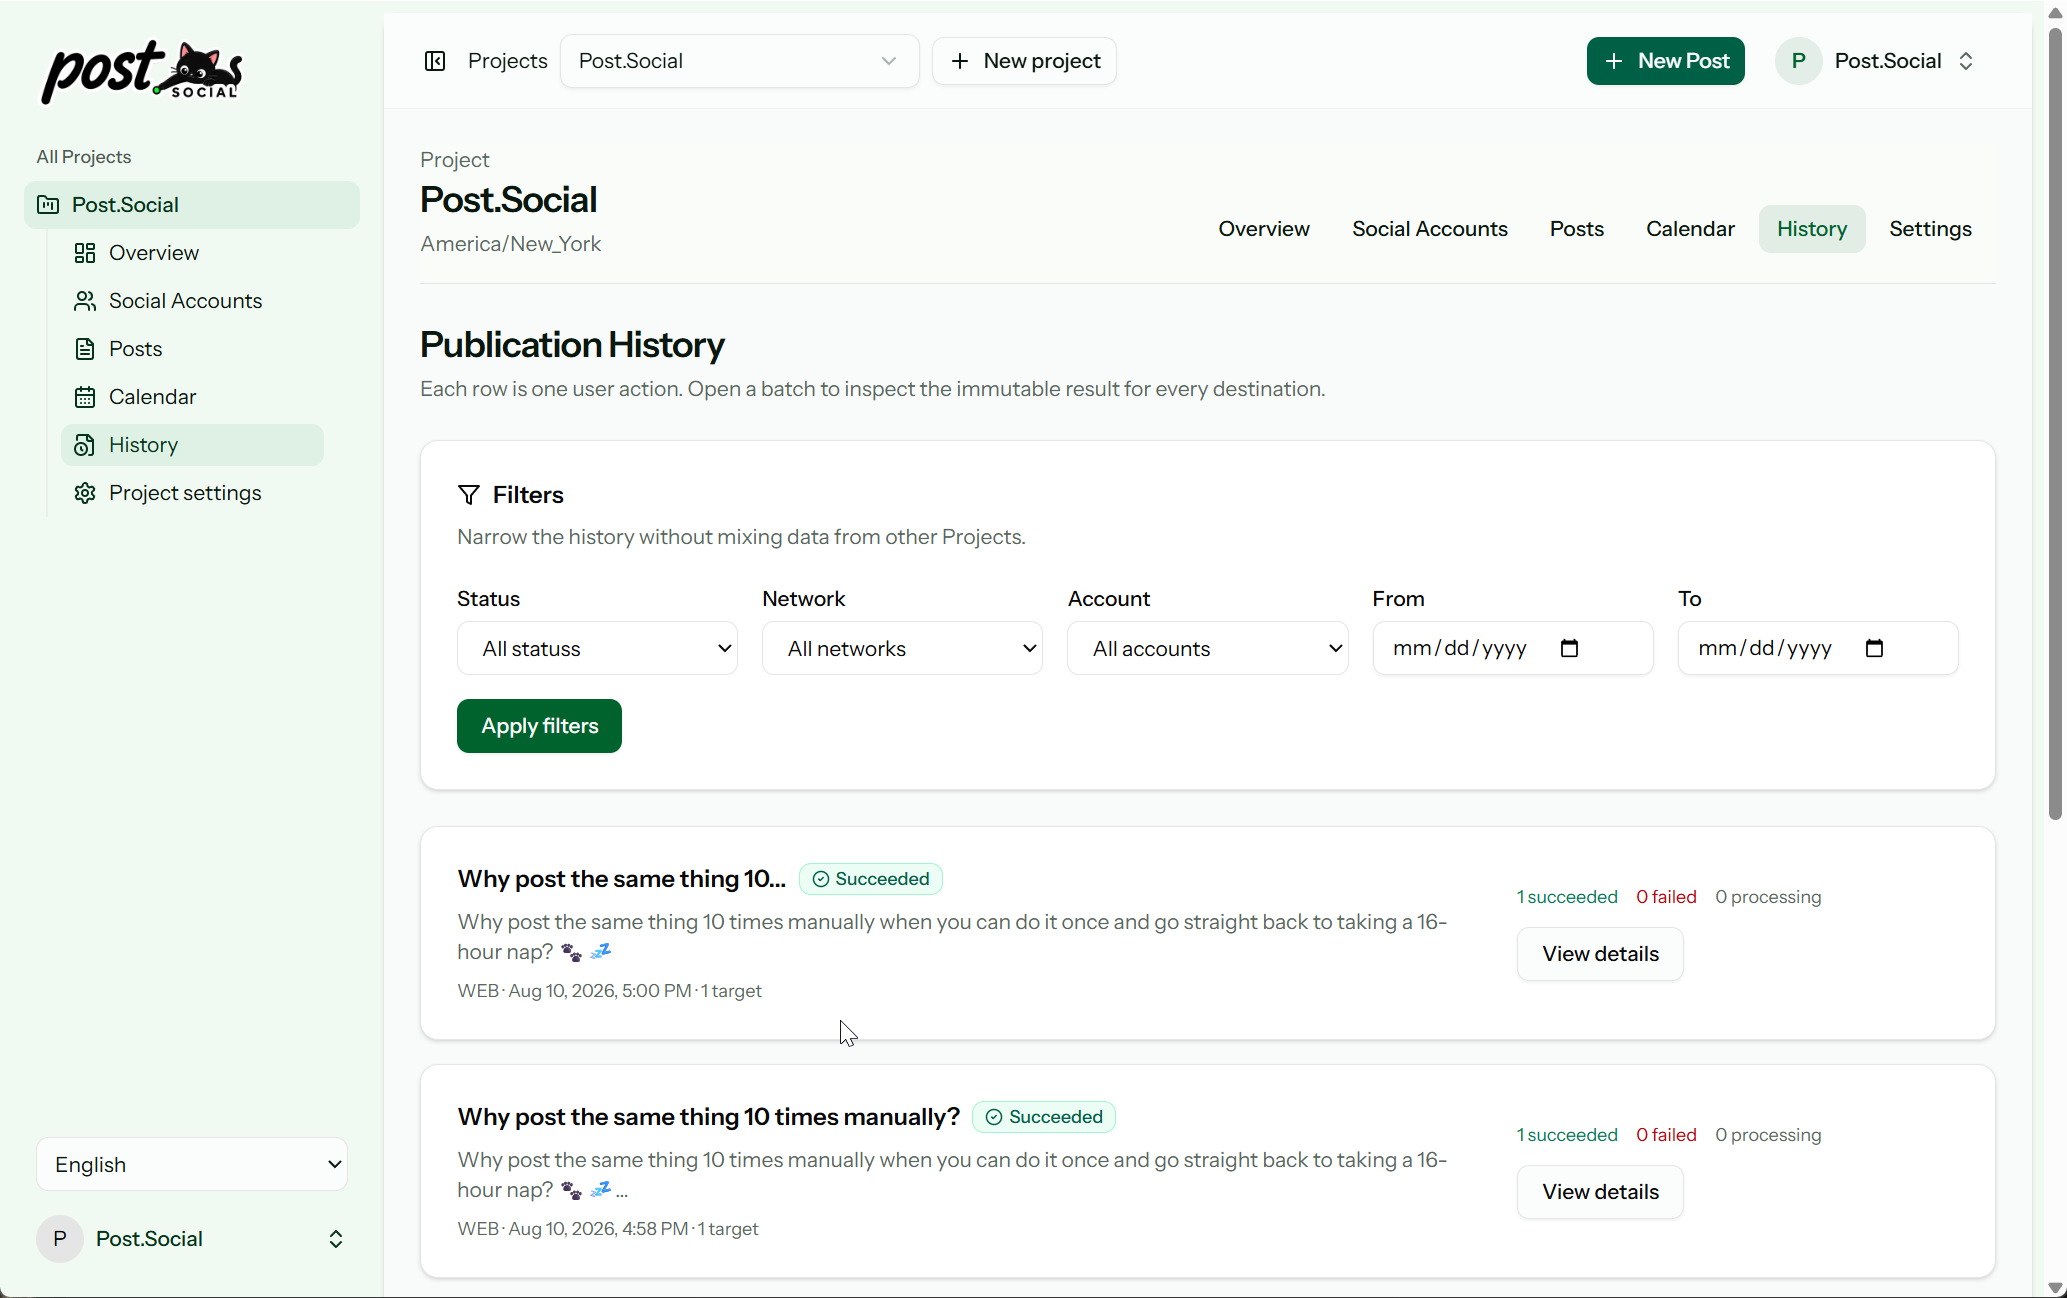Click the Post.Social cat logo
This screenshot has height=1298, width=2067.
coord(142,71)
